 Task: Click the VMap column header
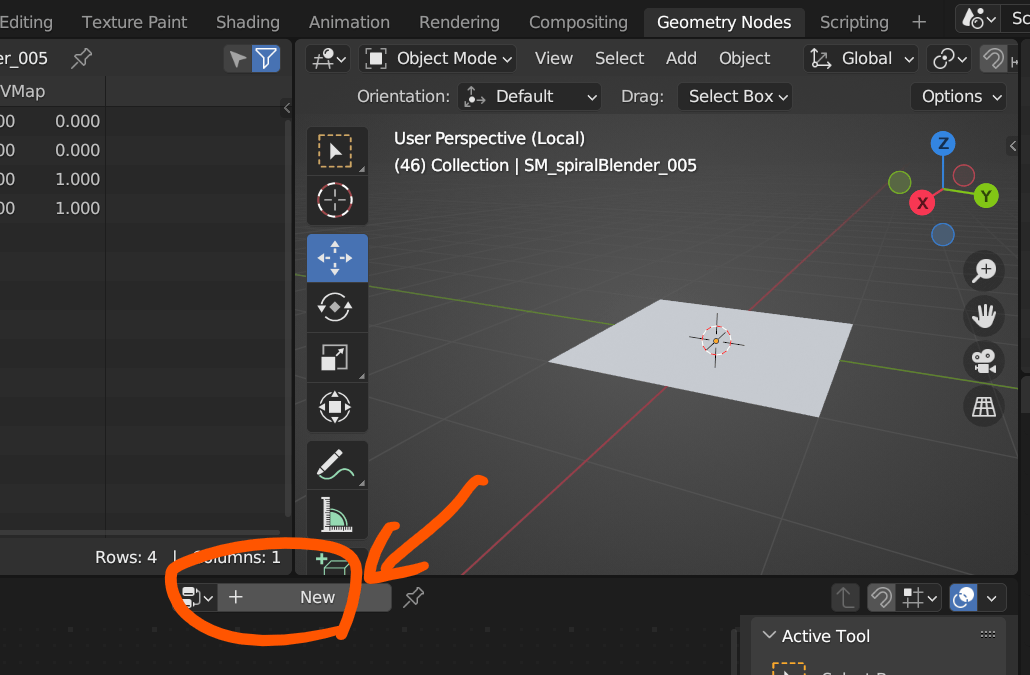coord(23,91)
